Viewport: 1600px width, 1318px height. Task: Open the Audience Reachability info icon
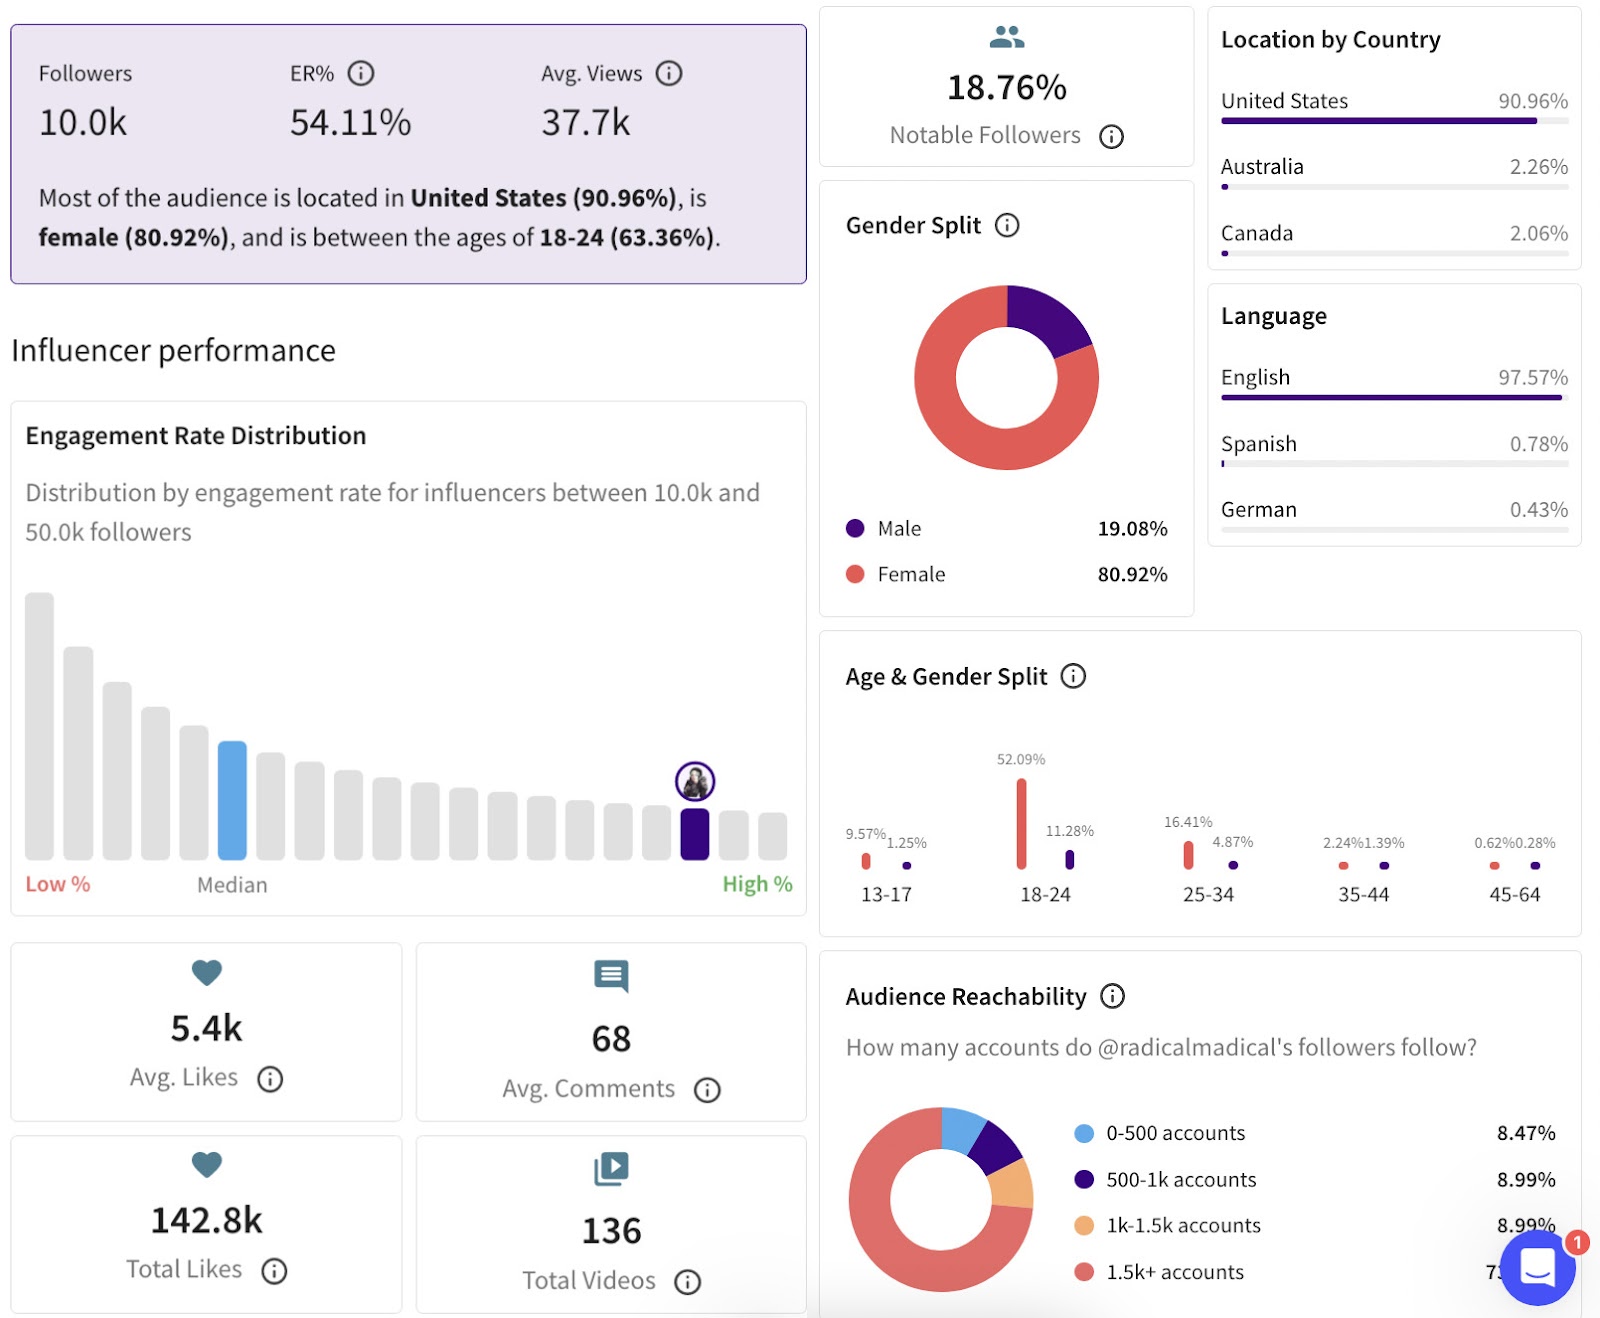click(x=1113, y=996)
